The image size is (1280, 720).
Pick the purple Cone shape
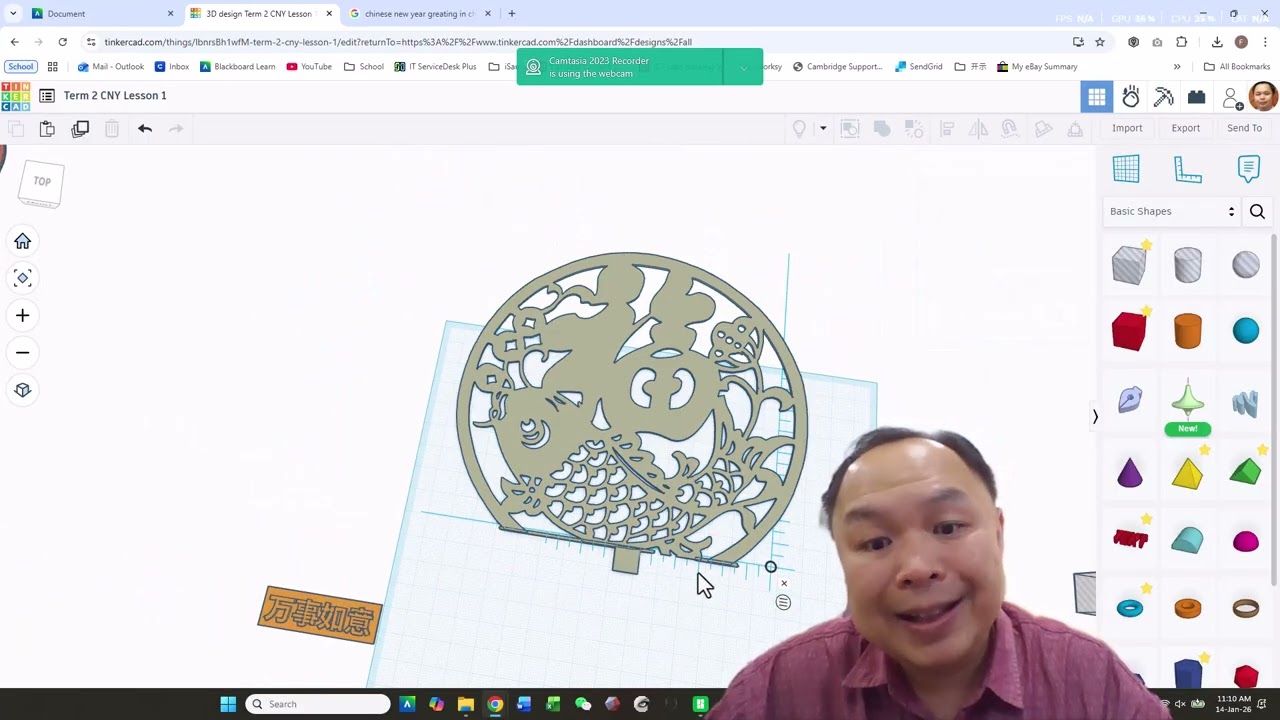[1129, 472]
